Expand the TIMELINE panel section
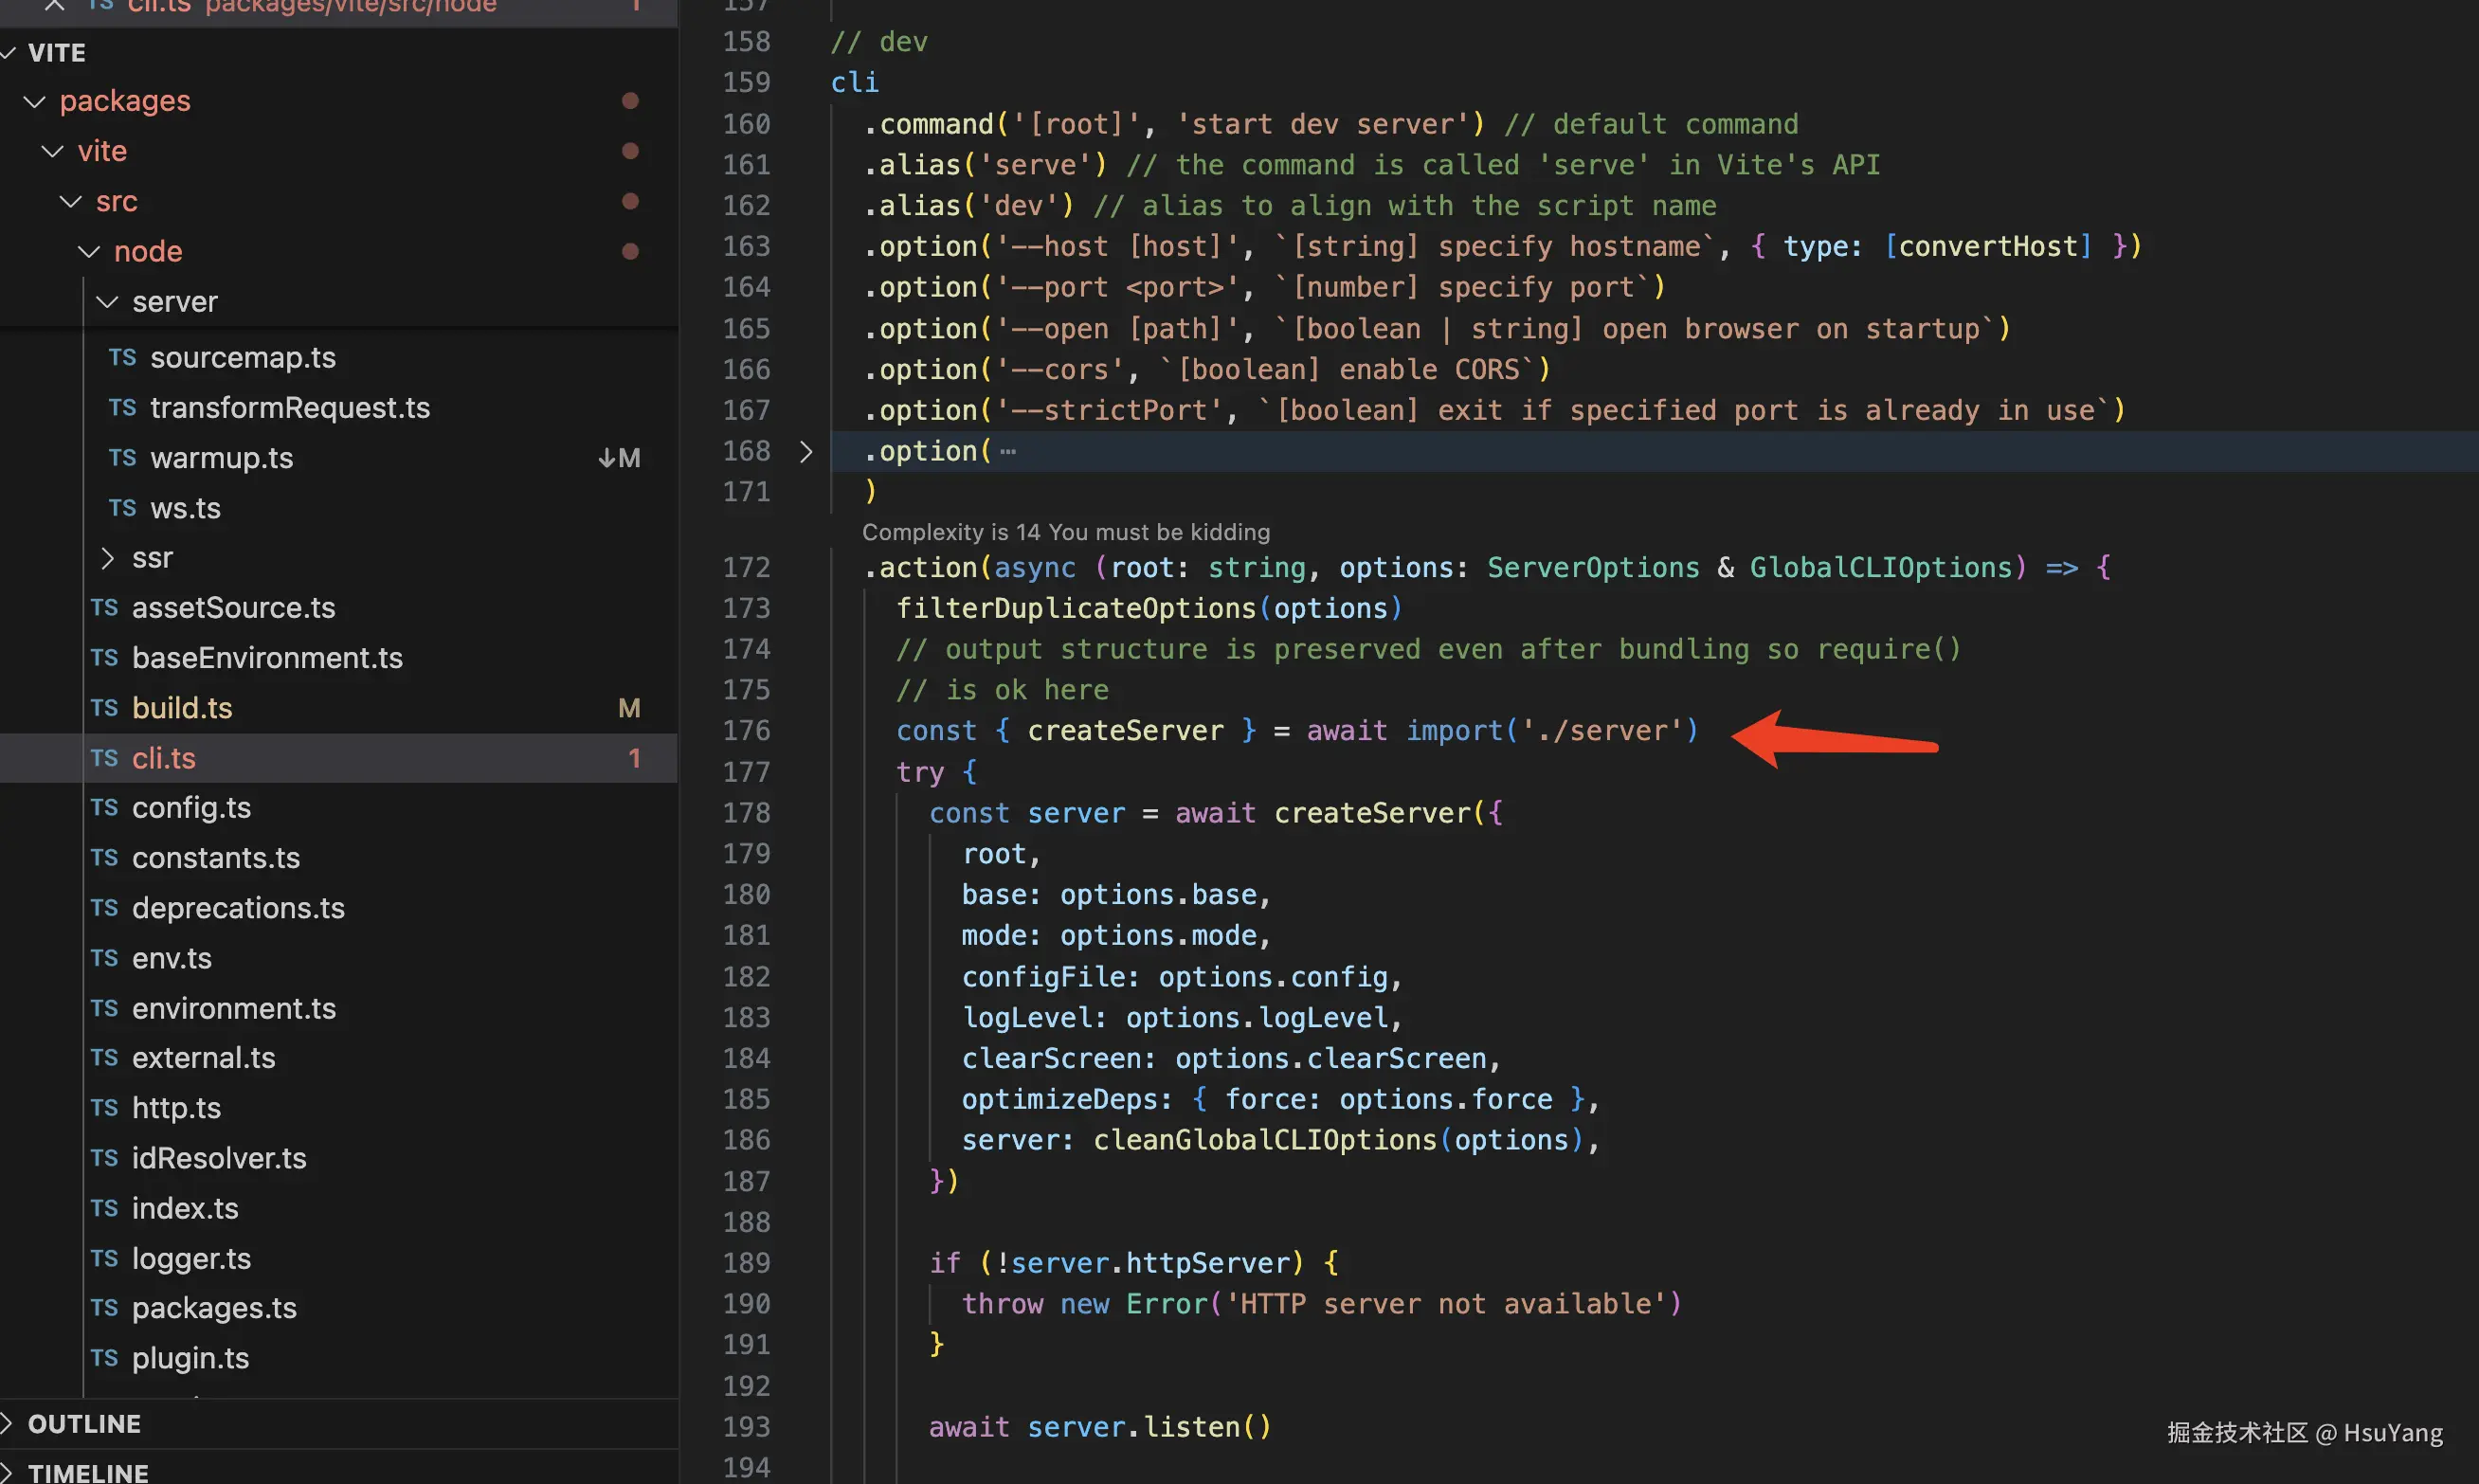Image resolution: width=2479 pixels, height=1484 pixels. point(88,1472)
